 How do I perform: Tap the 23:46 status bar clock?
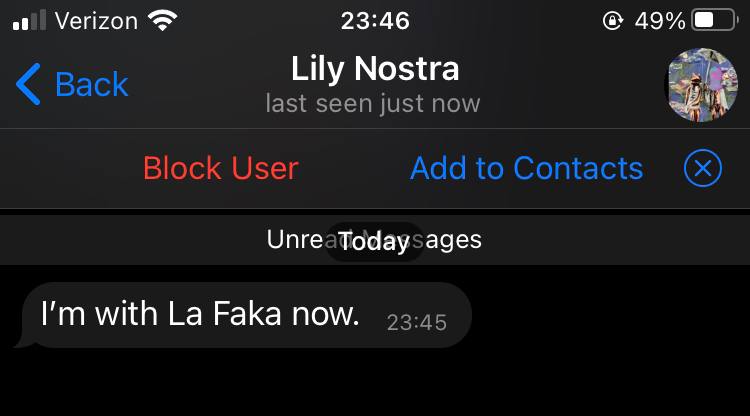(x=375, y=21)
